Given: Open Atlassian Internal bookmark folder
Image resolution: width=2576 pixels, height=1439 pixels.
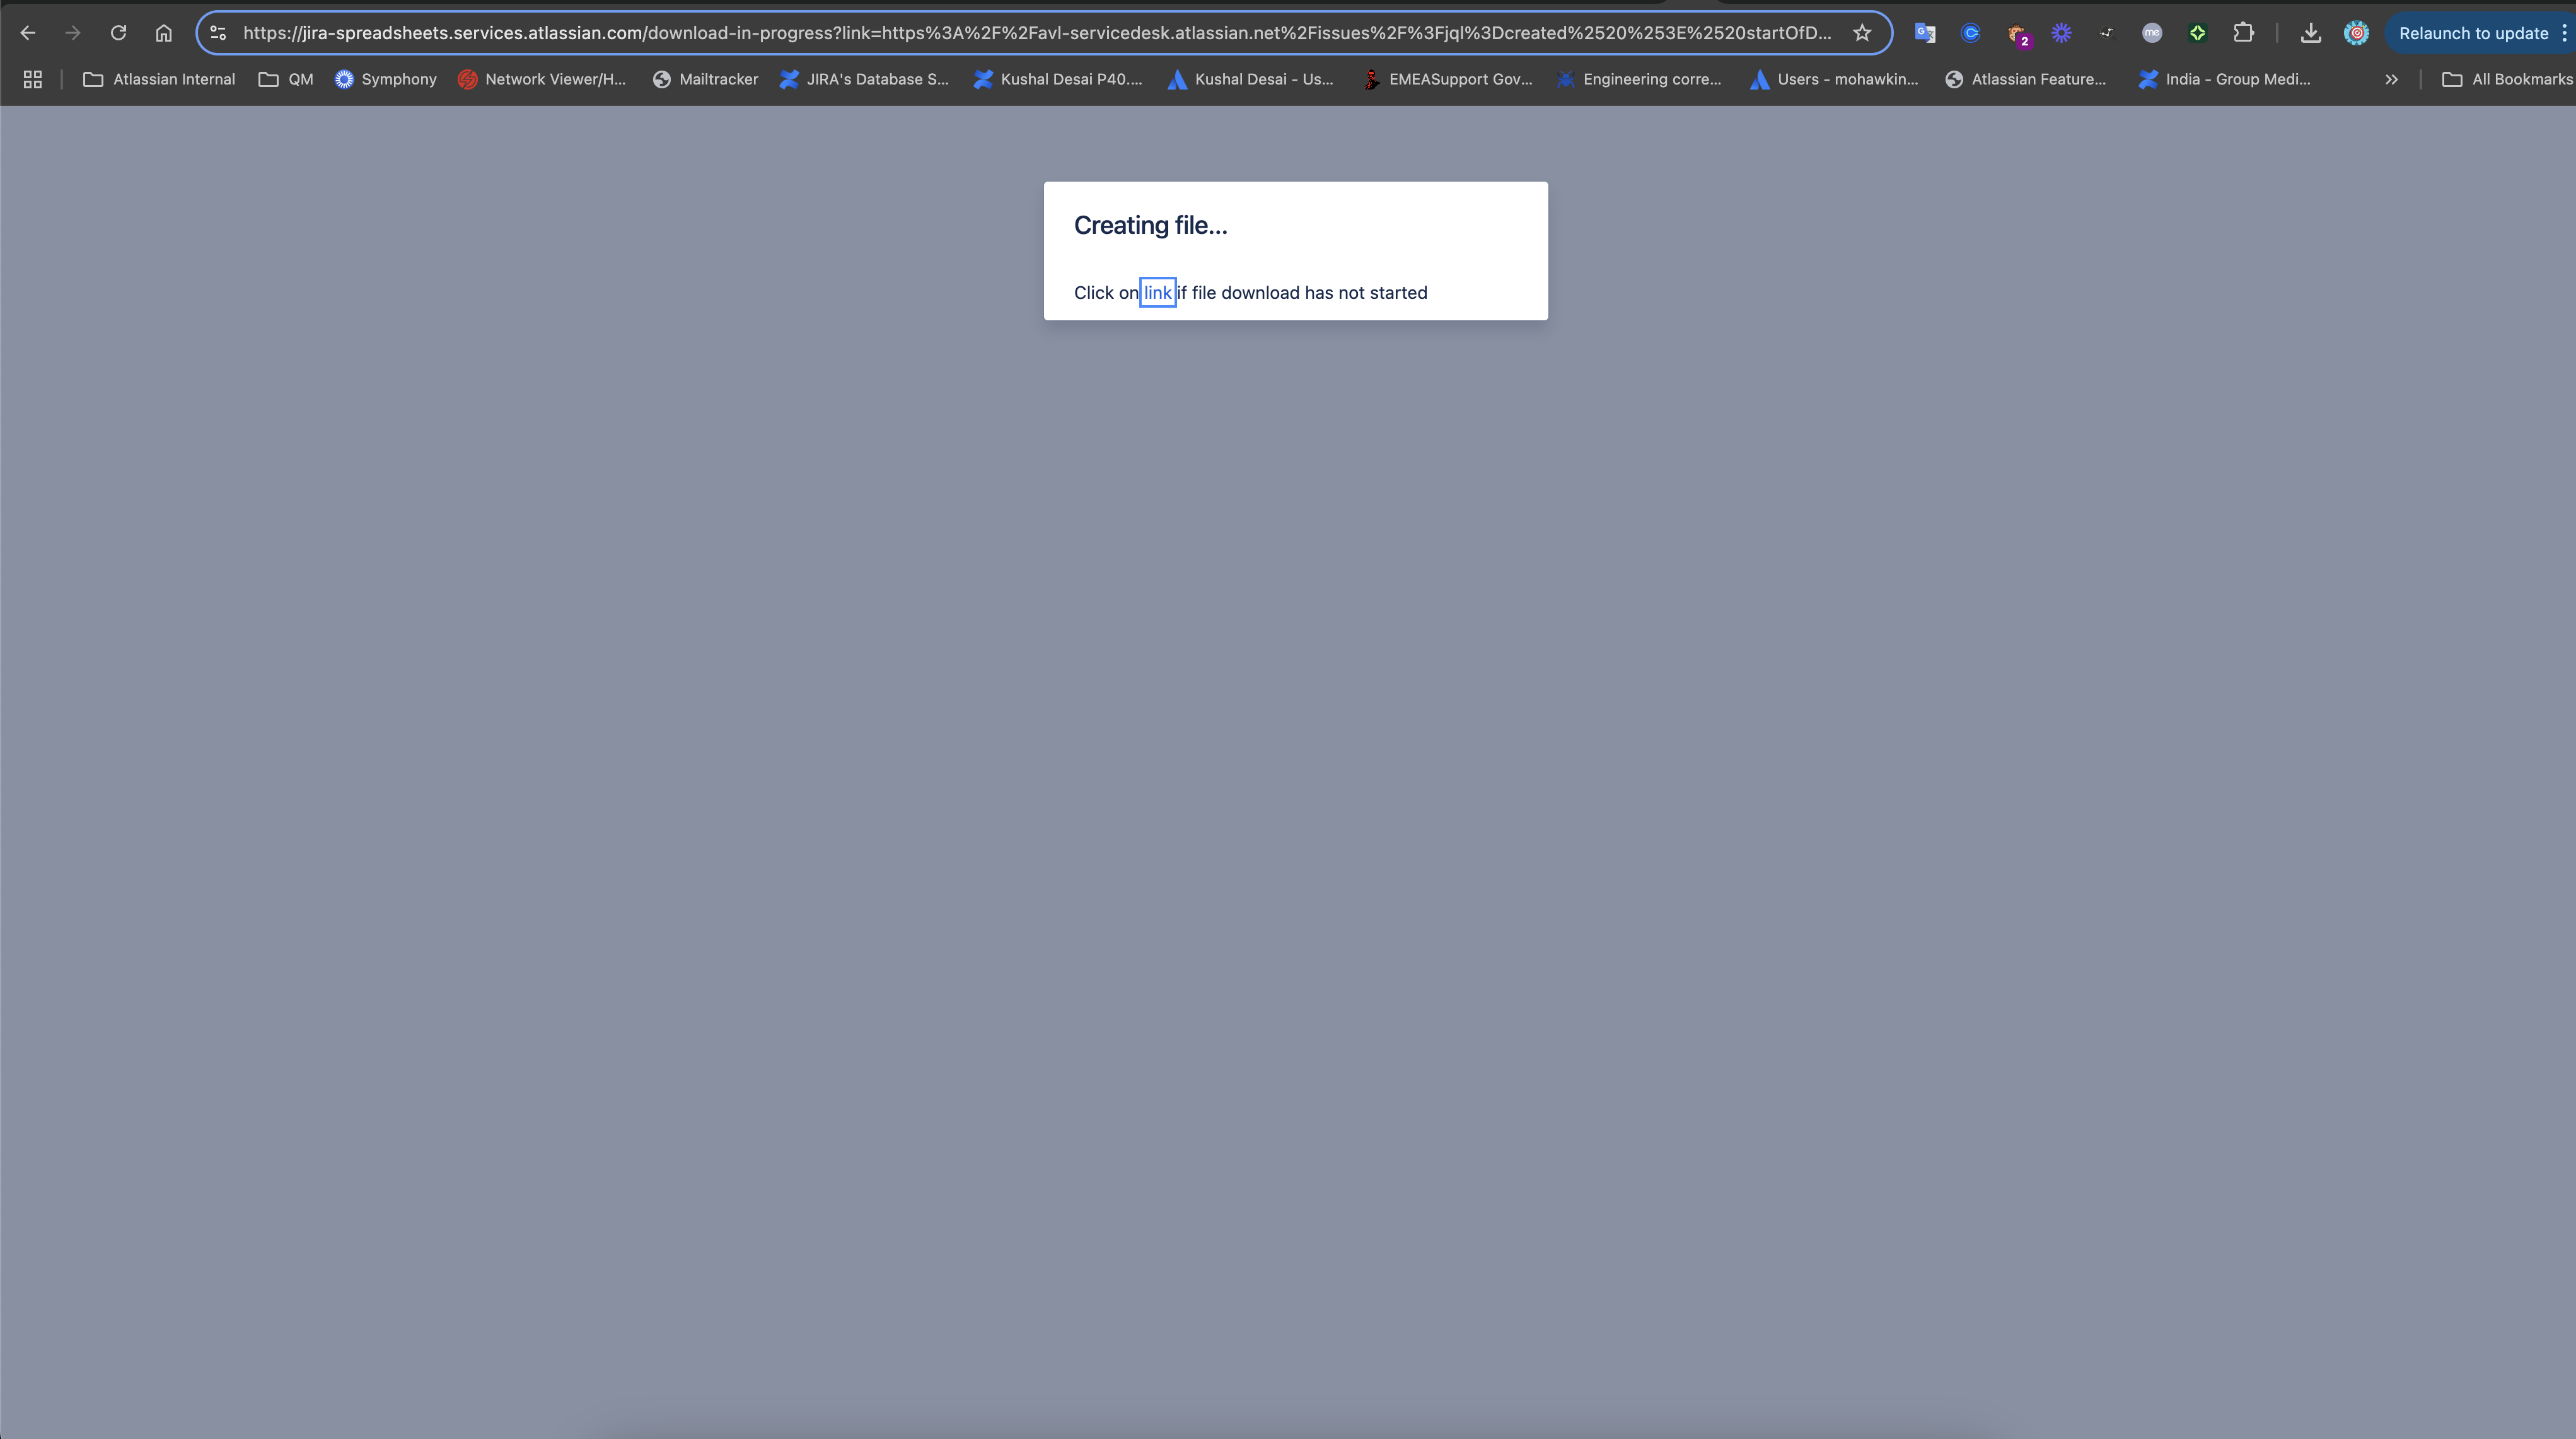Looking at the screenshot, I should click(x=159, y=79).
